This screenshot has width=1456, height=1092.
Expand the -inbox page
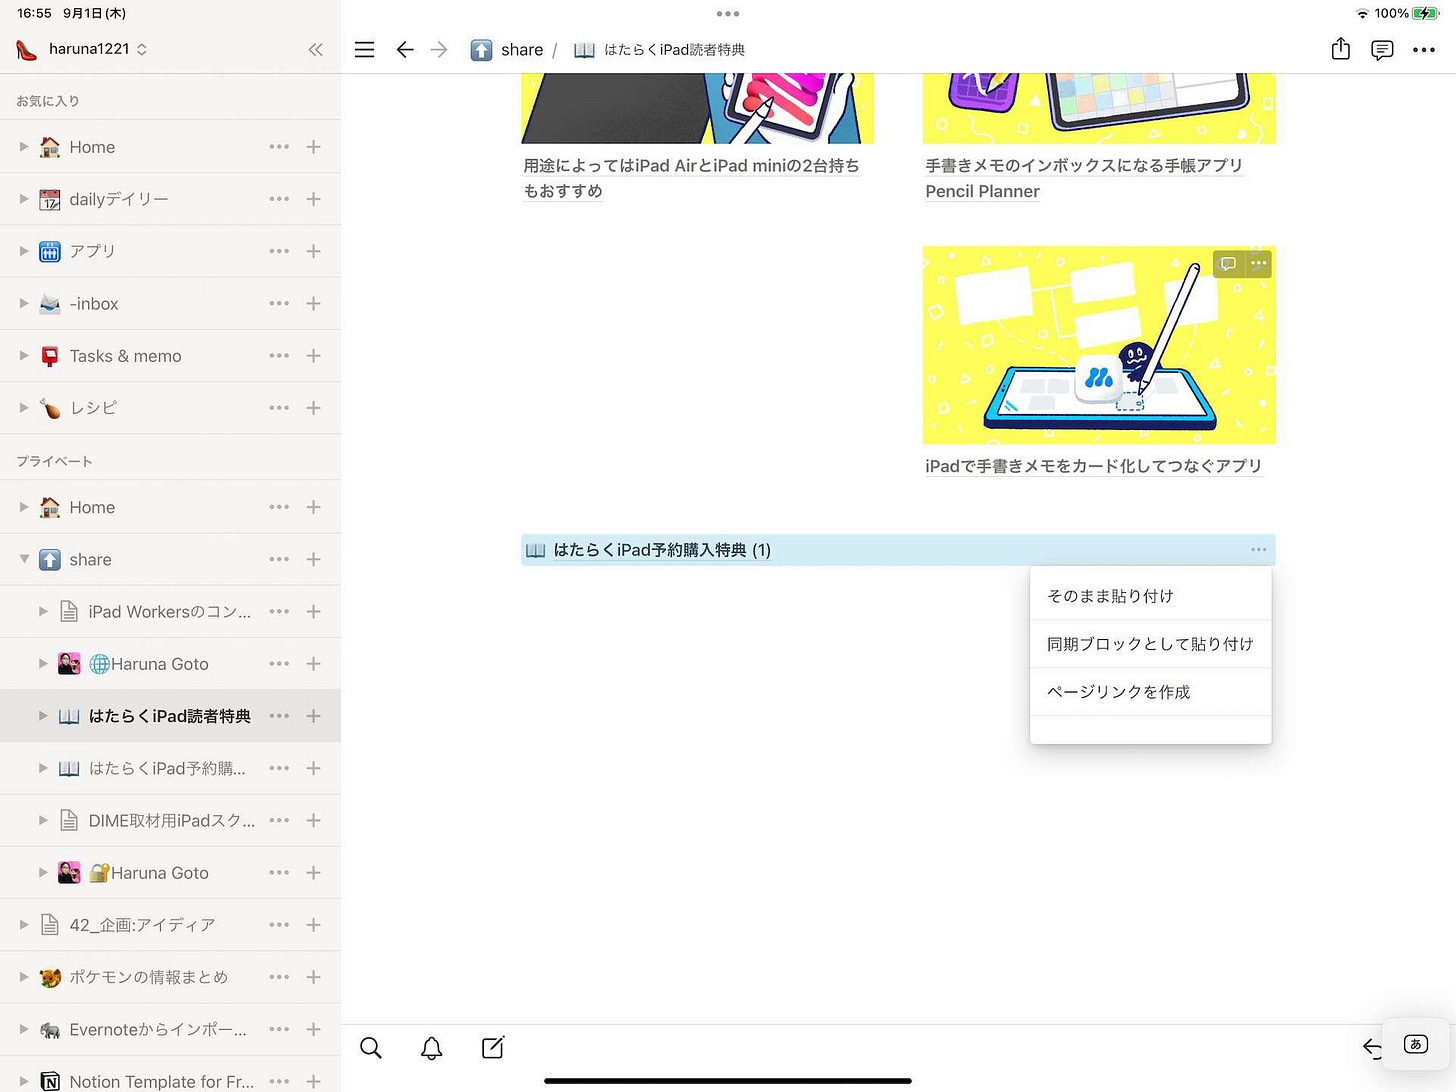click(24, 303)
